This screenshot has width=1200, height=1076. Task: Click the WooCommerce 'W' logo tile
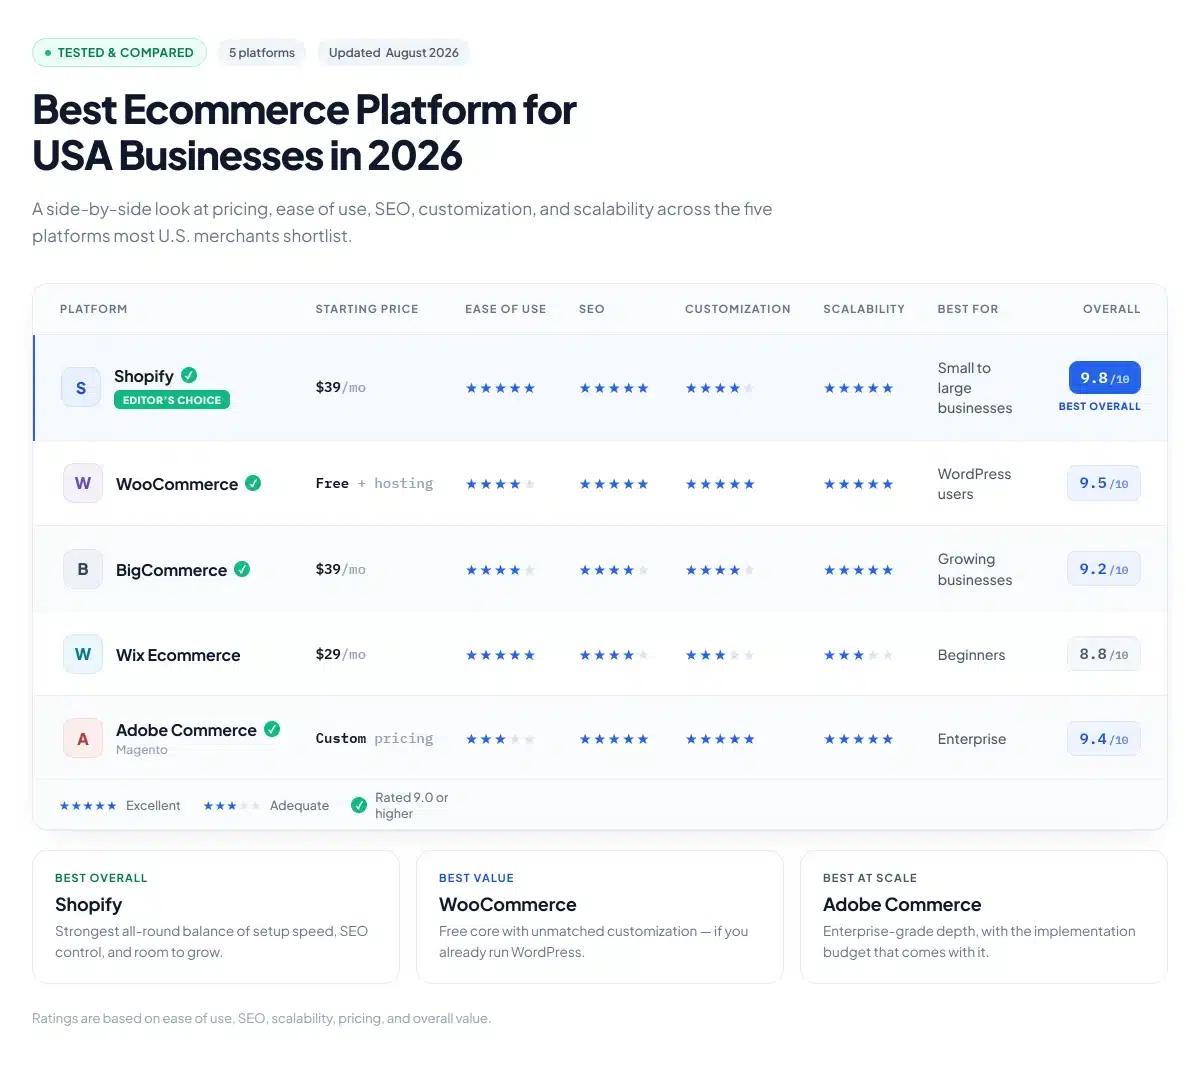click(83, 483)
